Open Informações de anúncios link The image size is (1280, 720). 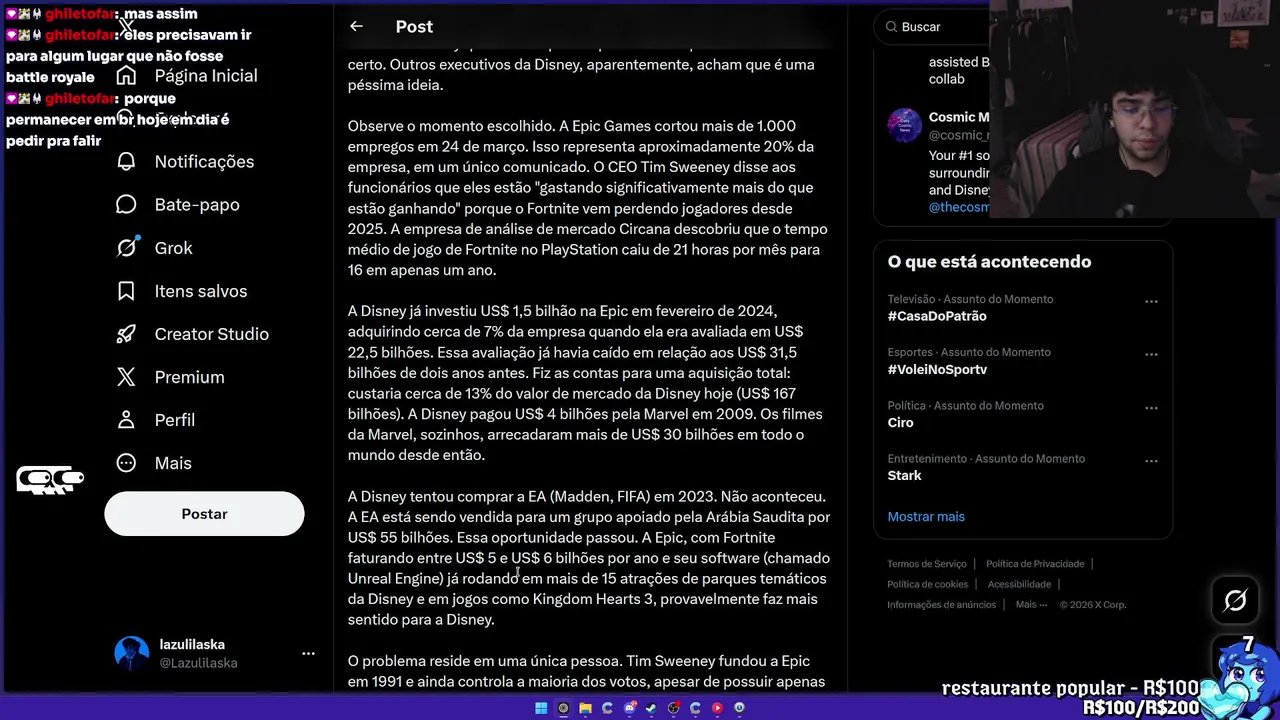(x=941, y=604)
